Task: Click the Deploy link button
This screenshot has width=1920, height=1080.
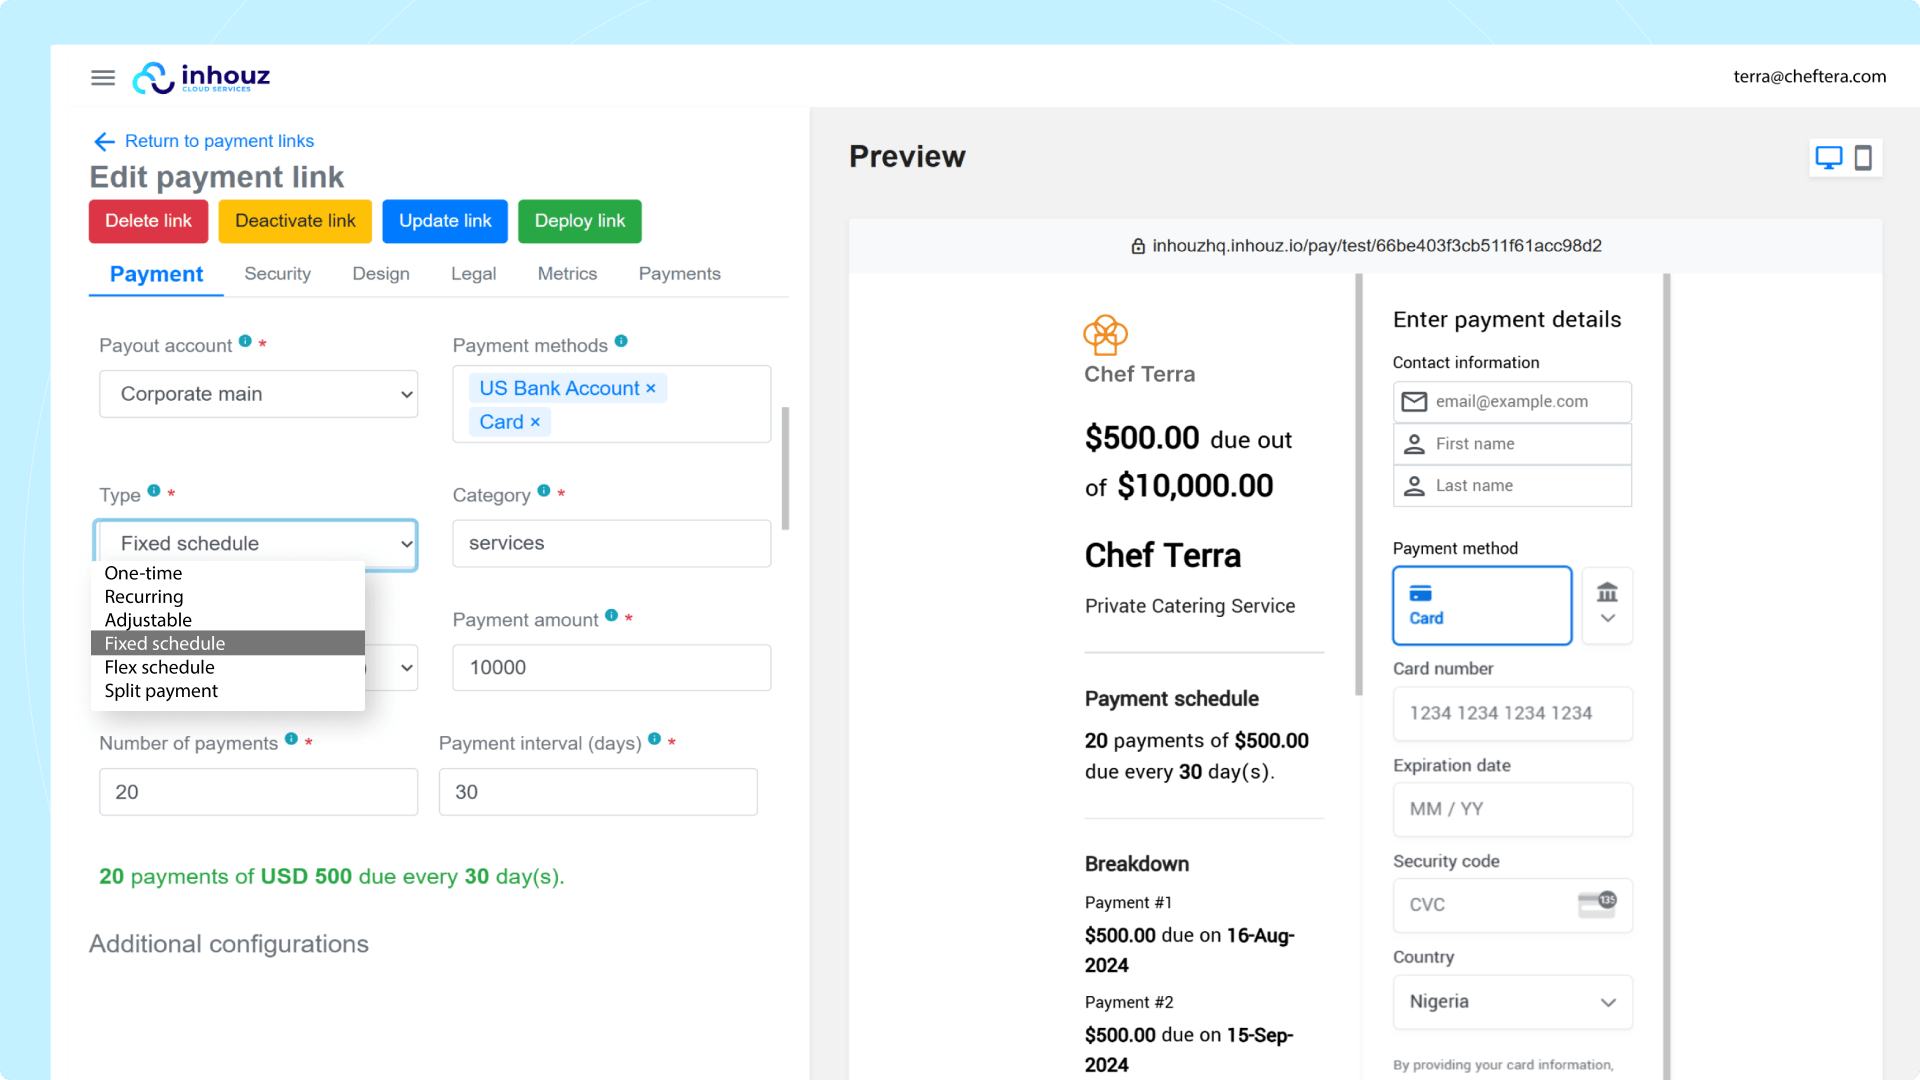Action: pyautogui.click(x=579, y=221)
